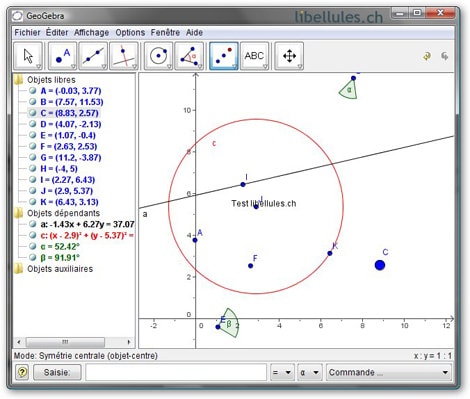
Task: Toggle visibility bullet of point A
Action: 32,90
